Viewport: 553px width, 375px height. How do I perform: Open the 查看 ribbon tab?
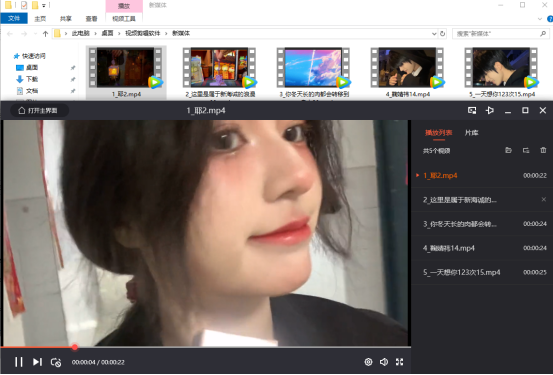point(91,19)
